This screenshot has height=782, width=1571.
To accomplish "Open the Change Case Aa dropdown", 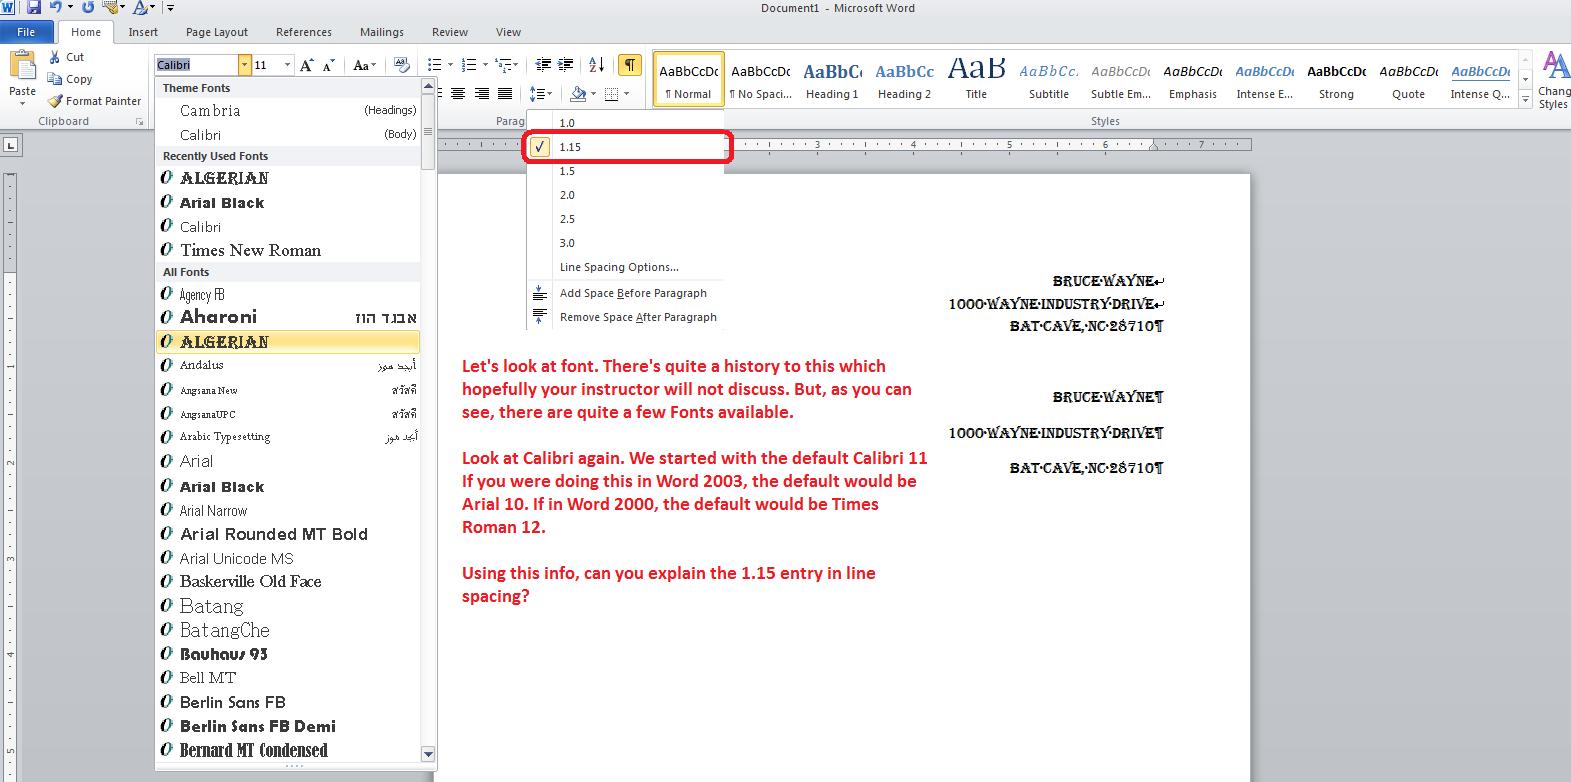I will 364,65.
